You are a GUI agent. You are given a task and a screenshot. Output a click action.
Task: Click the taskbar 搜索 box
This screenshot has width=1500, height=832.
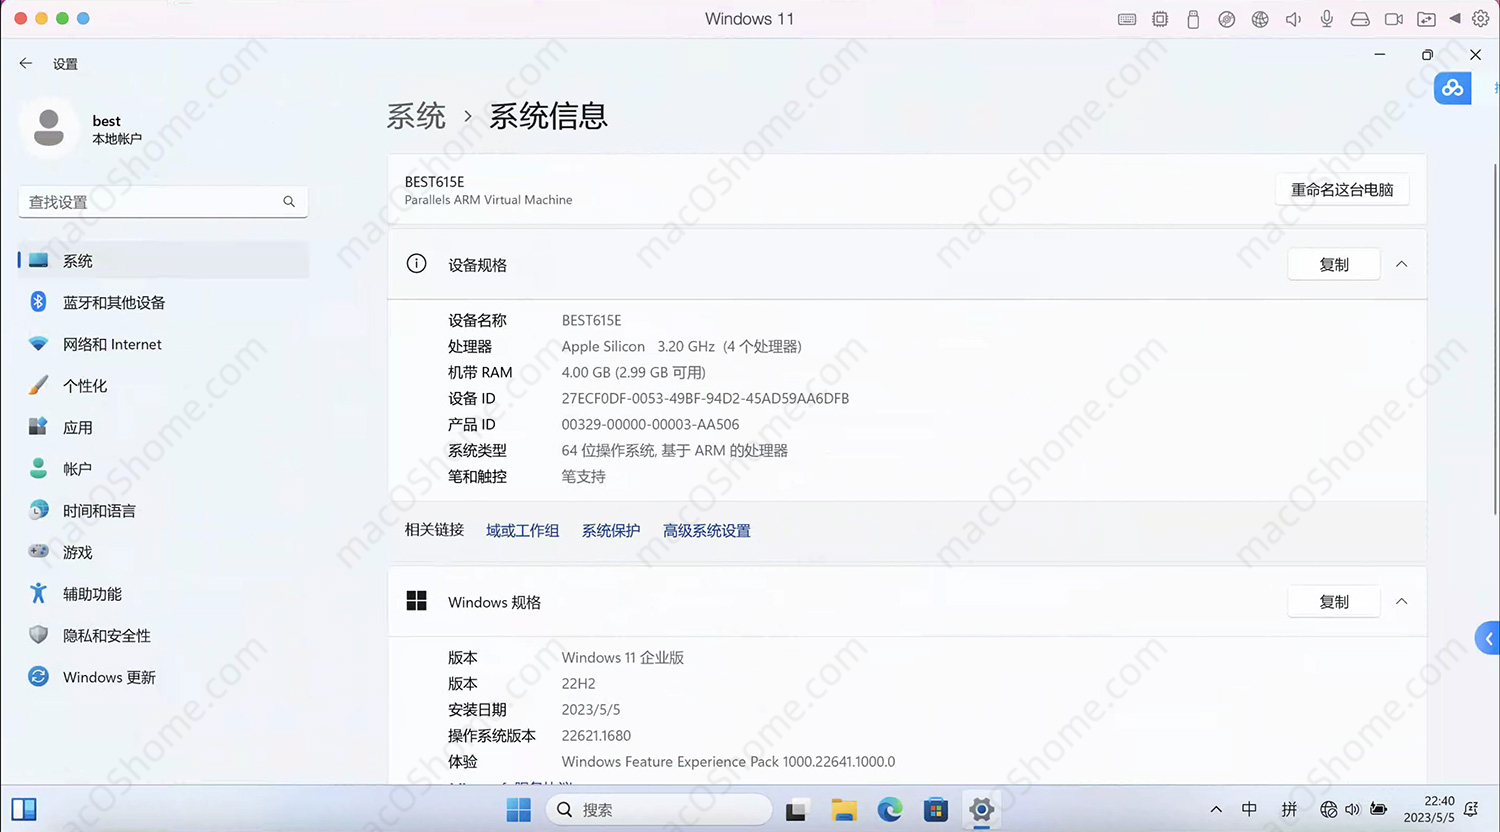coord(659,810)
